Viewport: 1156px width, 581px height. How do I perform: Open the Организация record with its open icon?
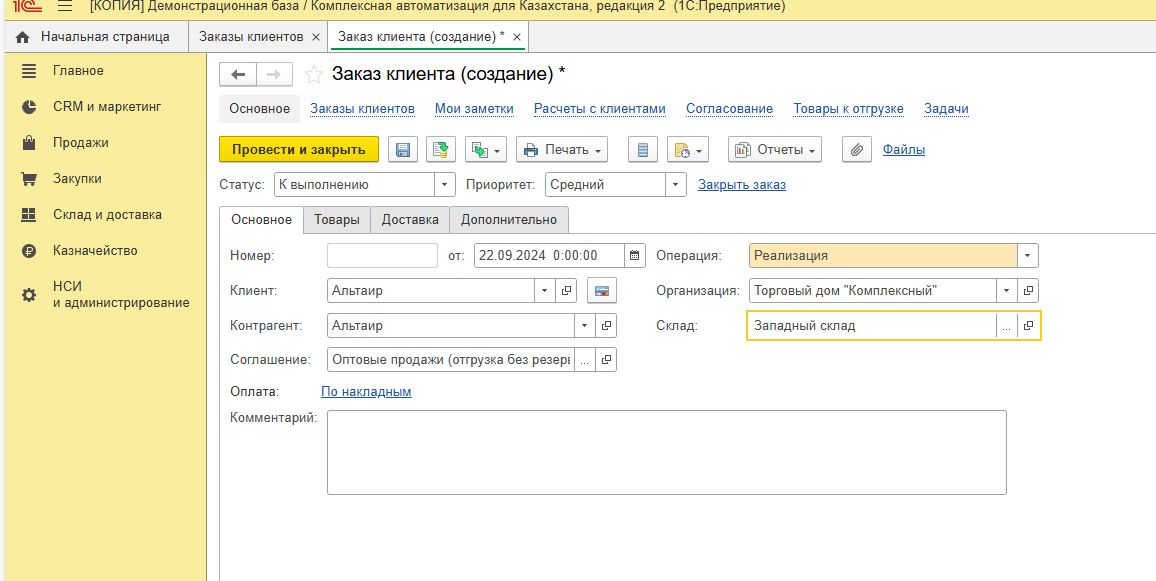pyautogui.click(x=1028, y=291)
